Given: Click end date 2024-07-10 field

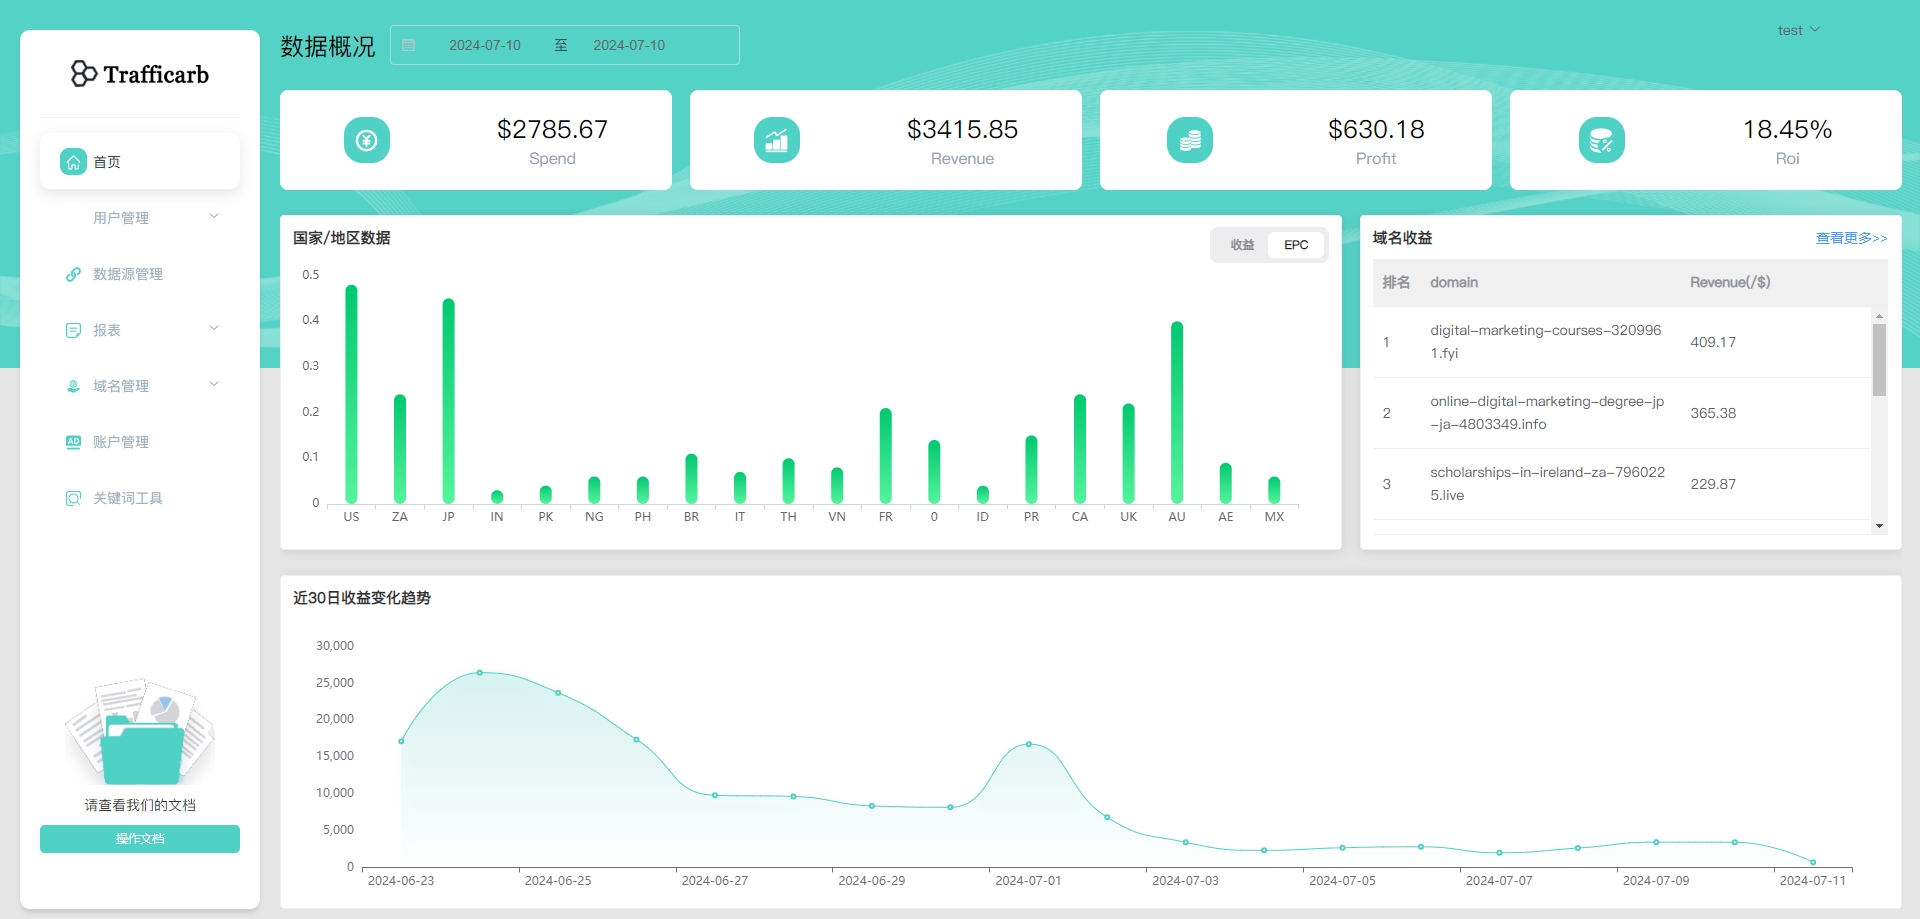Looking at the screenshot, I should [x=629, y=45].
